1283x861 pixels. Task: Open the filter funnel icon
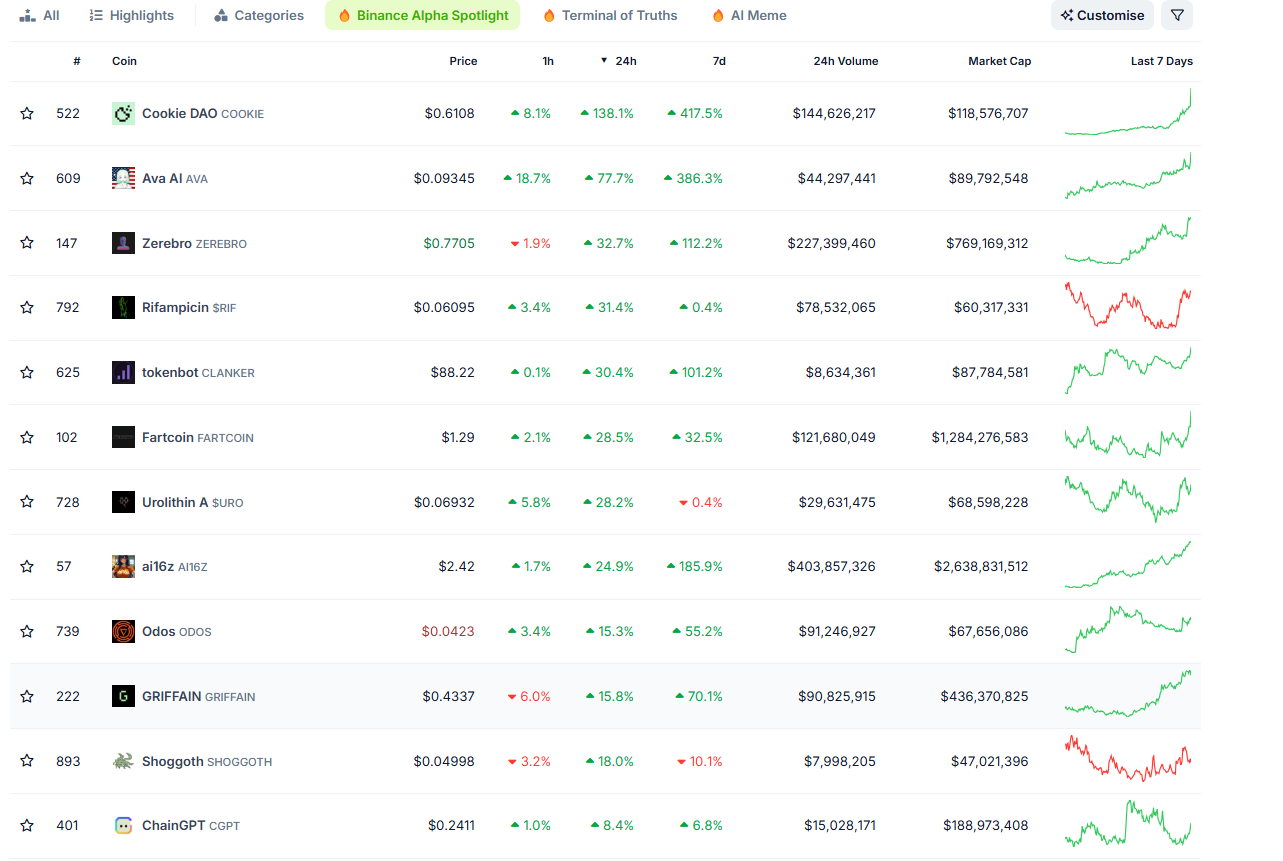(1177, 15)
